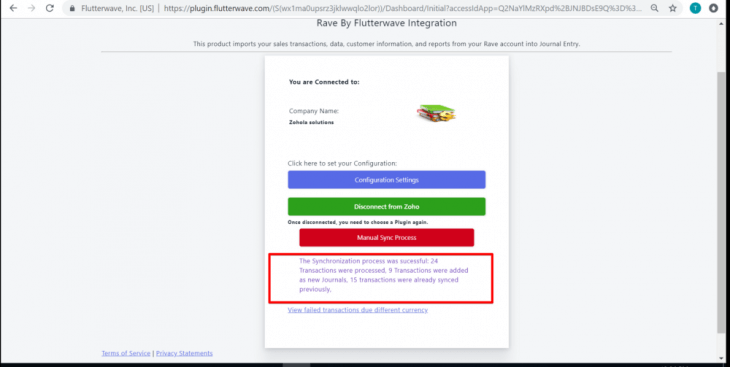730x367 pixels.
Task: Click 'Once disconnected, you need to choose' note
Action: coord(358,222)
